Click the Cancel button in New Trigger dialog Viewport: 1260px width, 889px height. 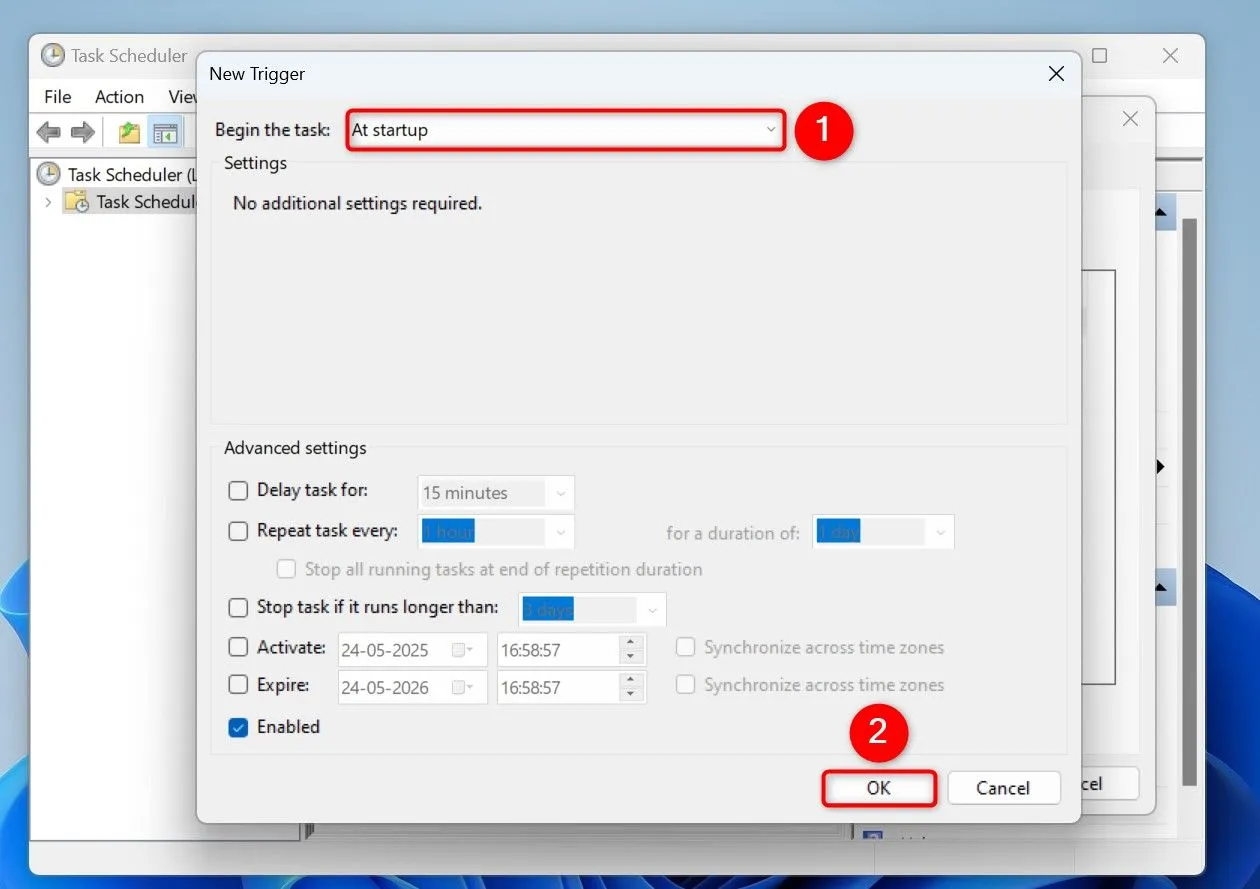click(x=1003, y=788)
